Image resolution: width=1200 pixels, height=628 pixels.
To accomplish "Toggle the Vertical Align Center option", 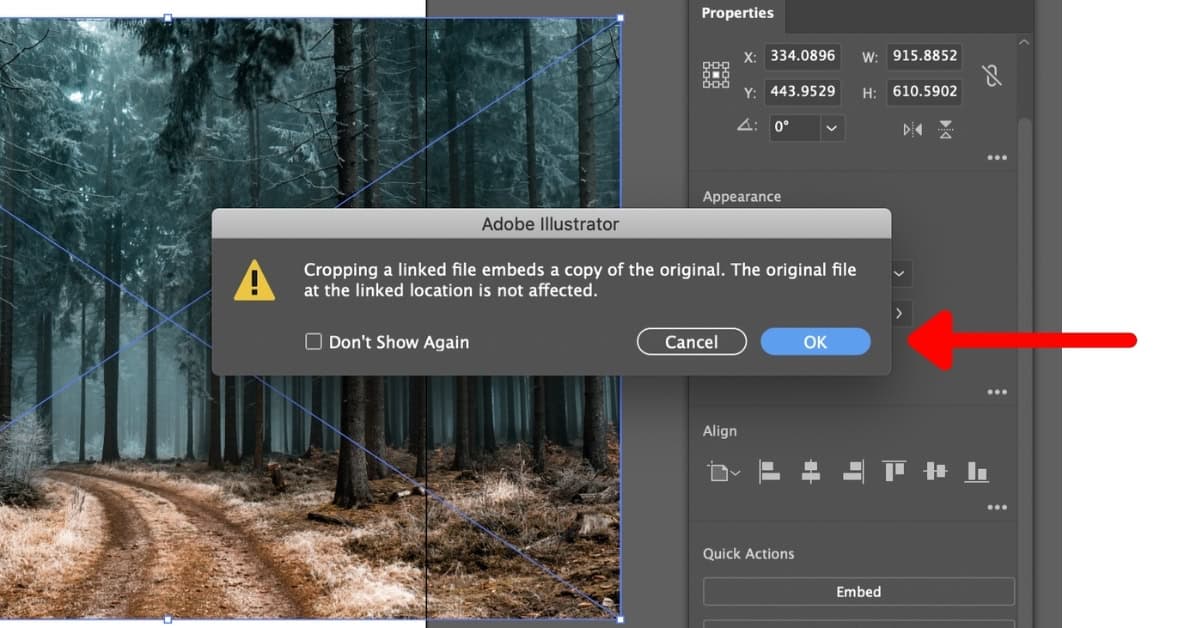I will tap(934, 471).
